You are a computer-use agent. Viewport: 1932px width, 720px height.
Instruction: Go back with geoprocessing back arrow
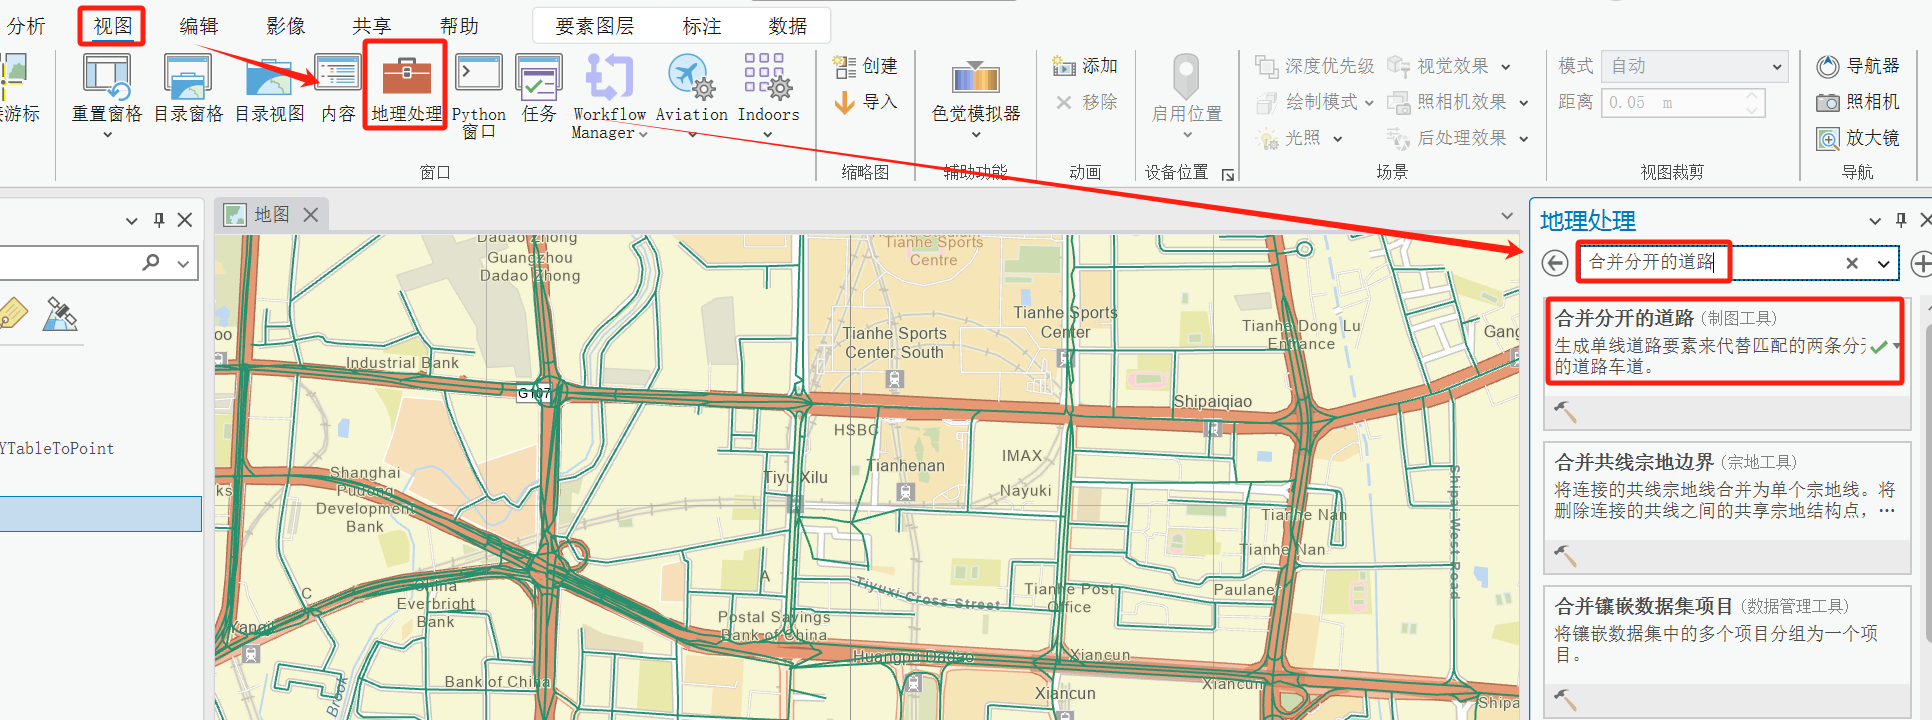(x=1555, y=263)
